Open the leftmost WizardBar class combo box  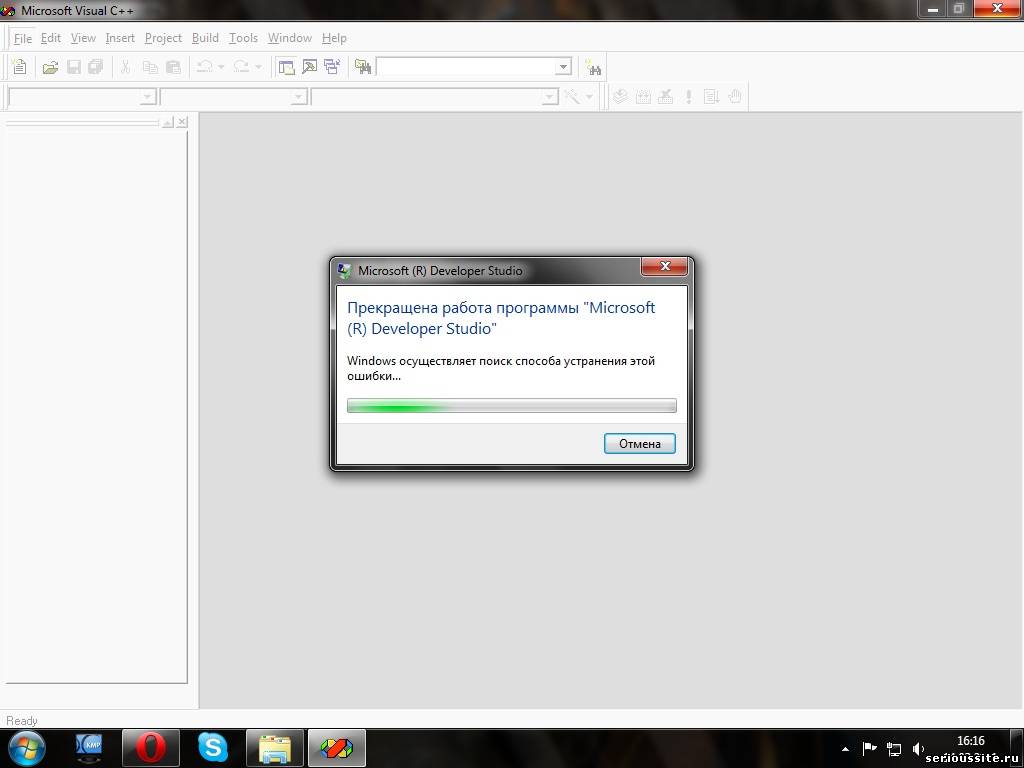click(x=82, y=97)
